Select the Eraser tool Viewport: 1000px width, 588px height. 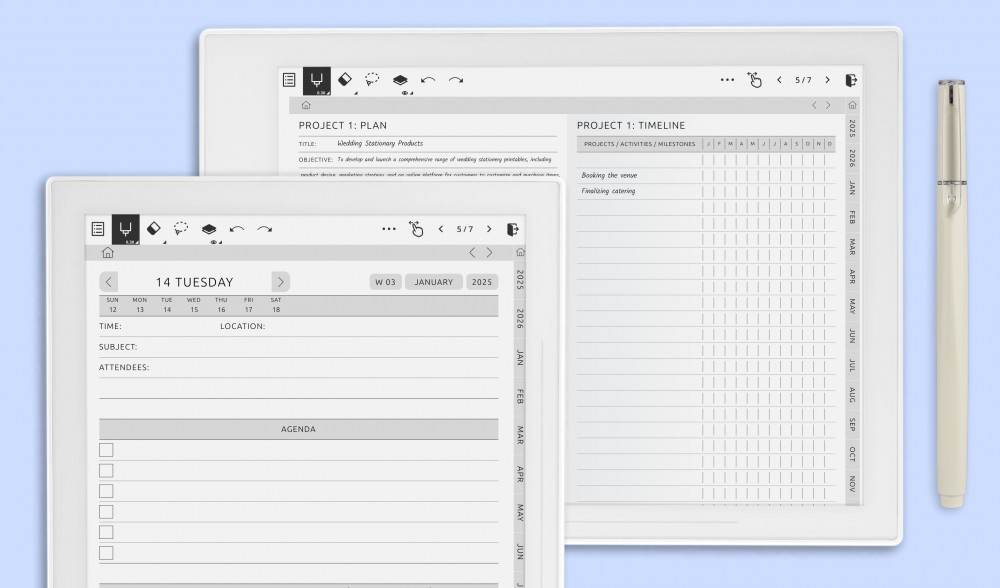154,228
